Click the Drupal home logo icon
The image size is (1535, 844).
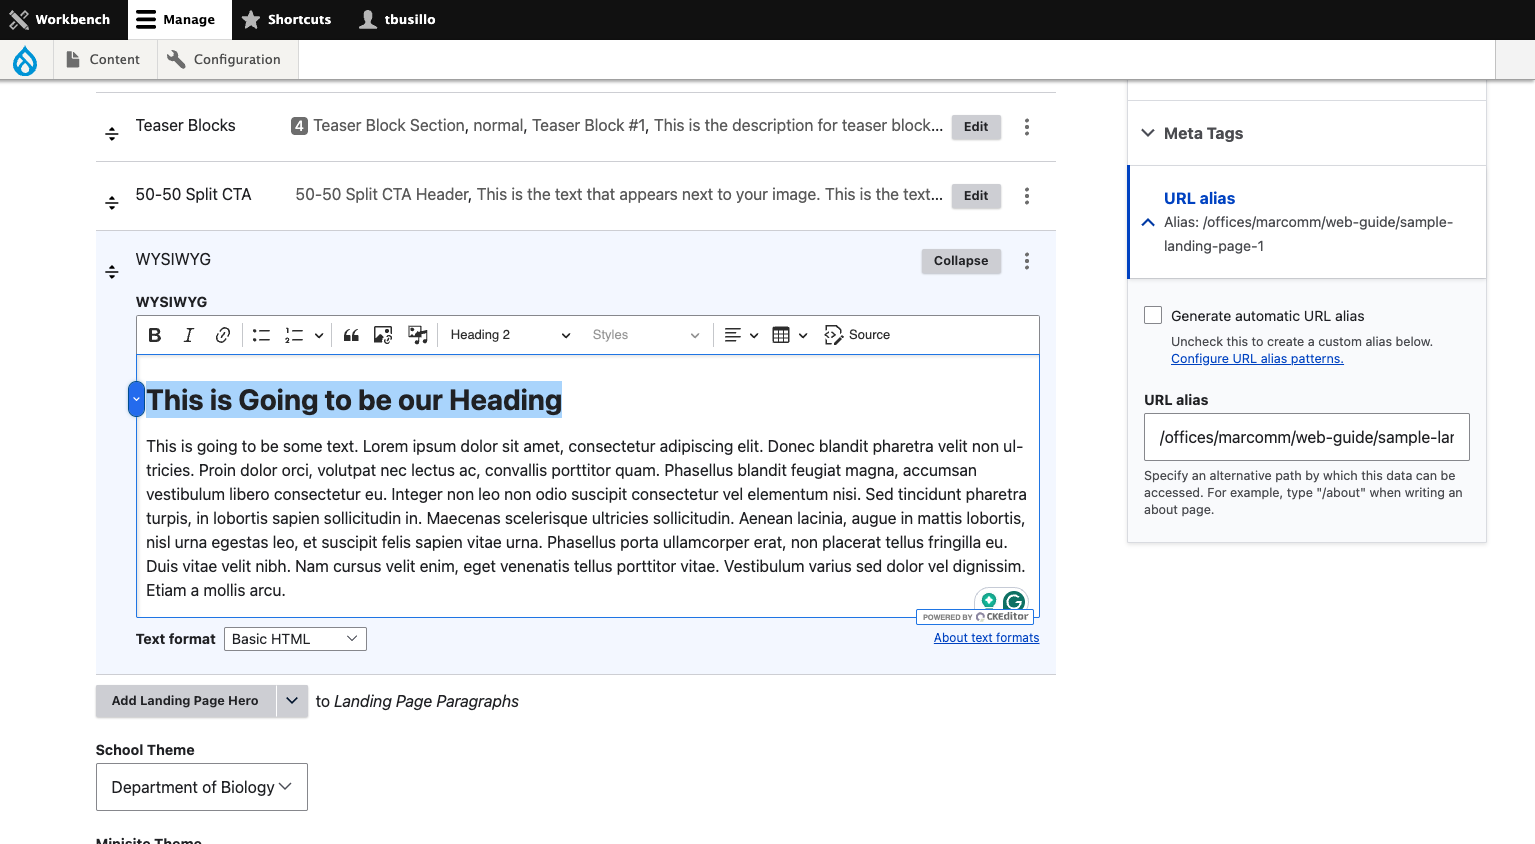tap(25, 60)
